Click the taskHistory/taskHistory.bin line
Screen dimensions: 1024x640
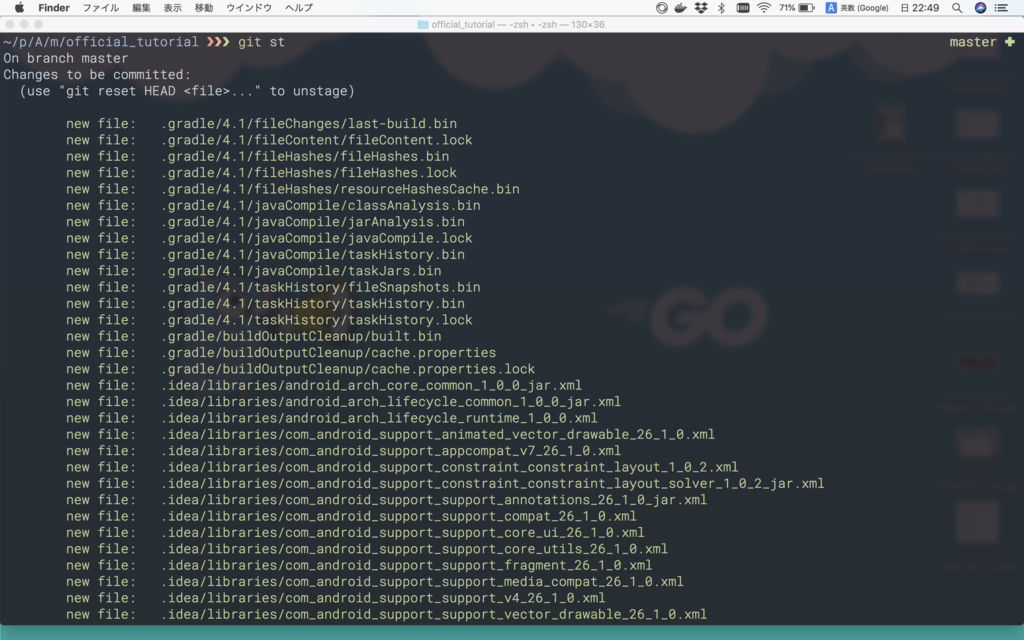click(x=265, y=303)
